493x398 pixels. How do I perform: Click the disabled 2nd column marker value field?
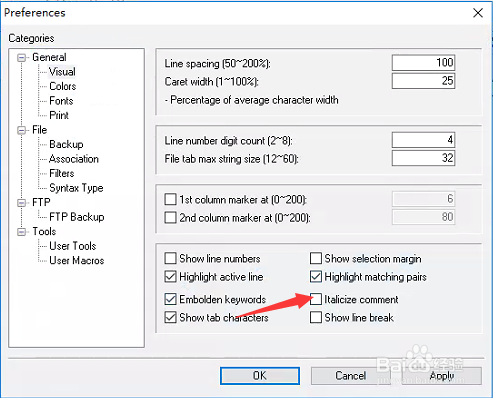423,217
